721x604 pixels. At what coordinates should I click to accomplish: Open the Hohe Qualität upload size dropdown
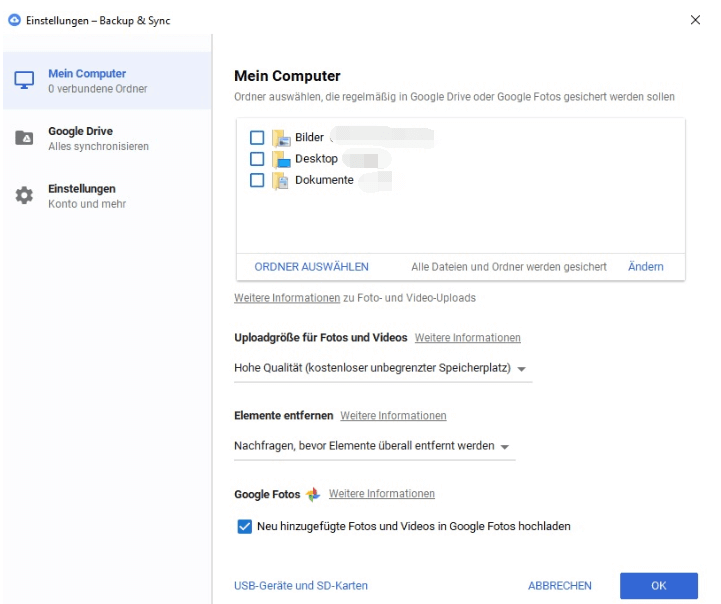pyautogui.click(x=383, y=368)
